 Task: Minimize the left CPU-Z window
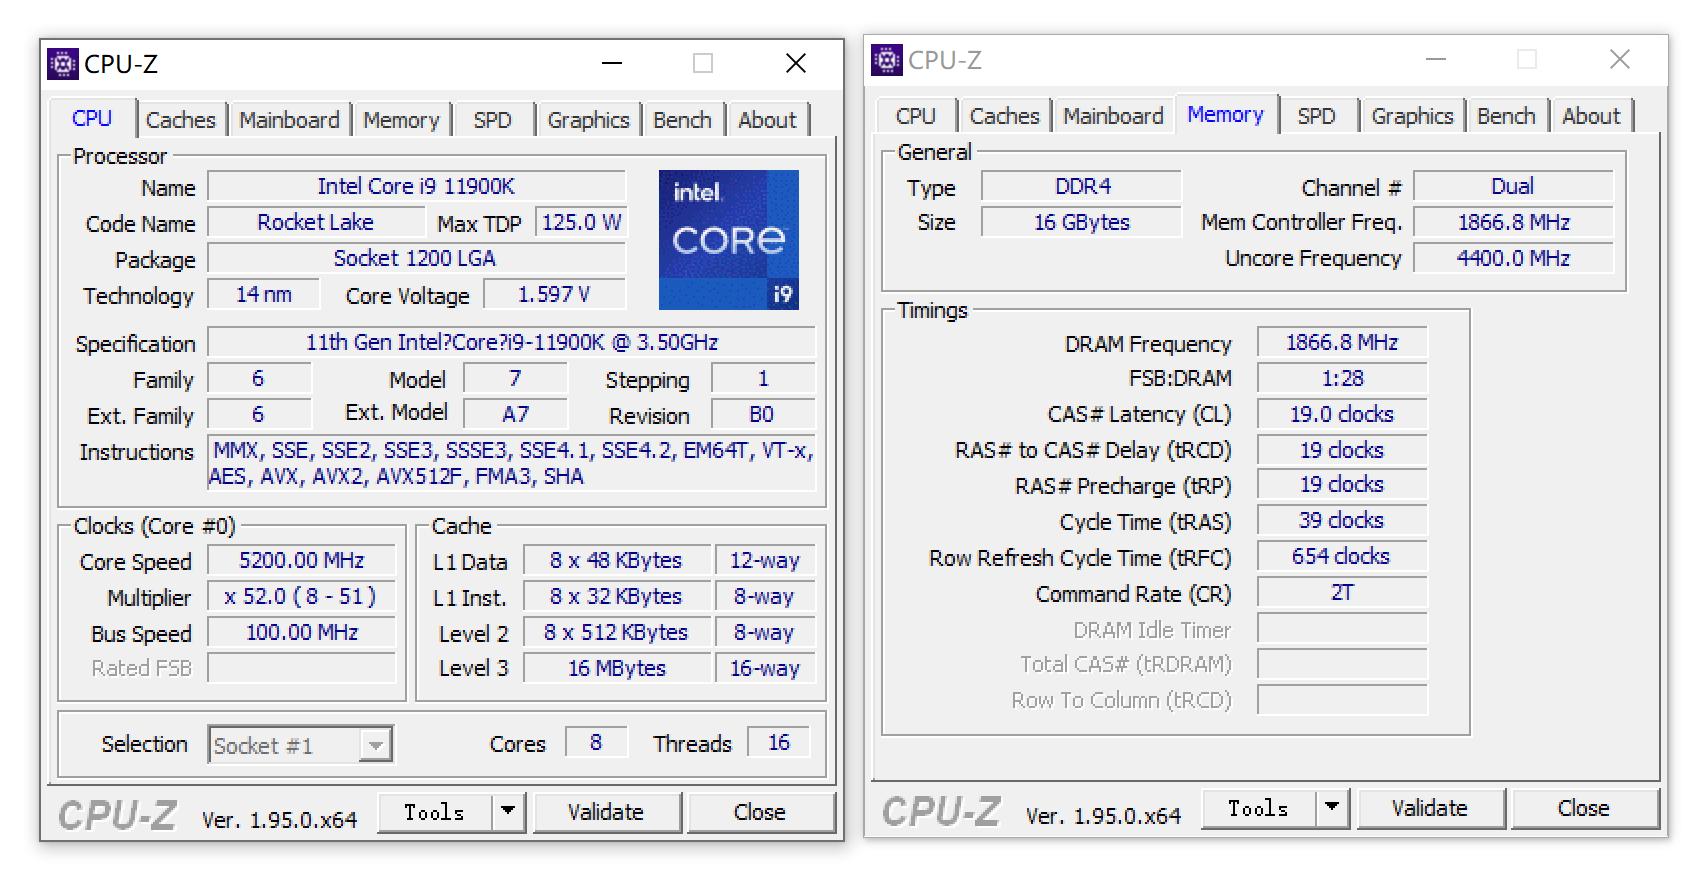(x=612, y=64)
